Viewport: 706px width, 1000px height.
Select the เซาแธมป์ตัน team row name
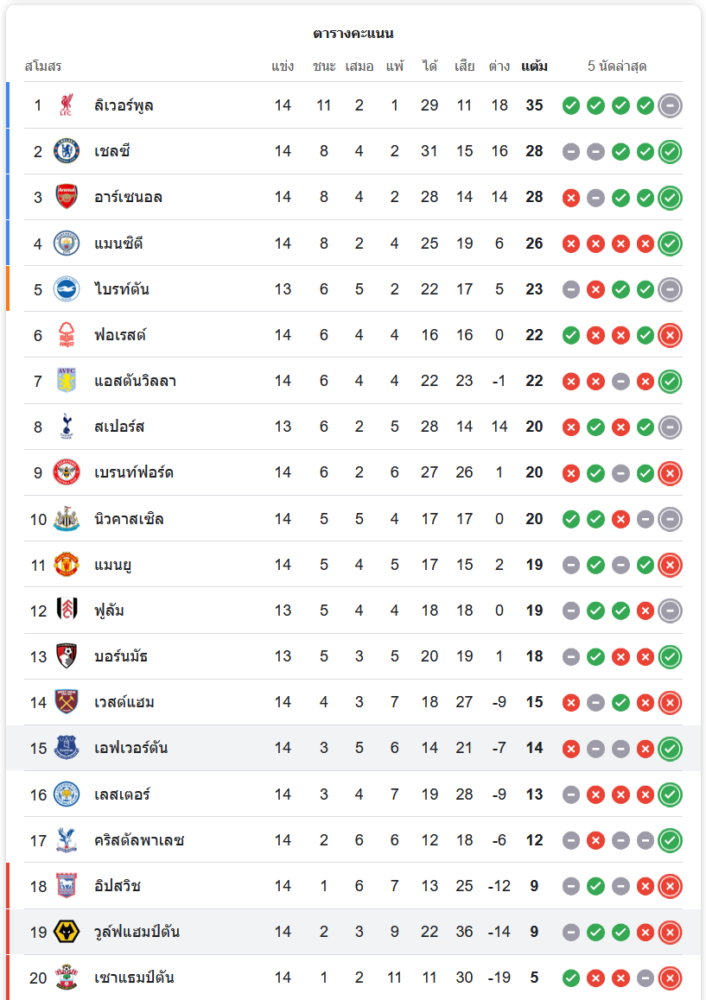[134, 978]
